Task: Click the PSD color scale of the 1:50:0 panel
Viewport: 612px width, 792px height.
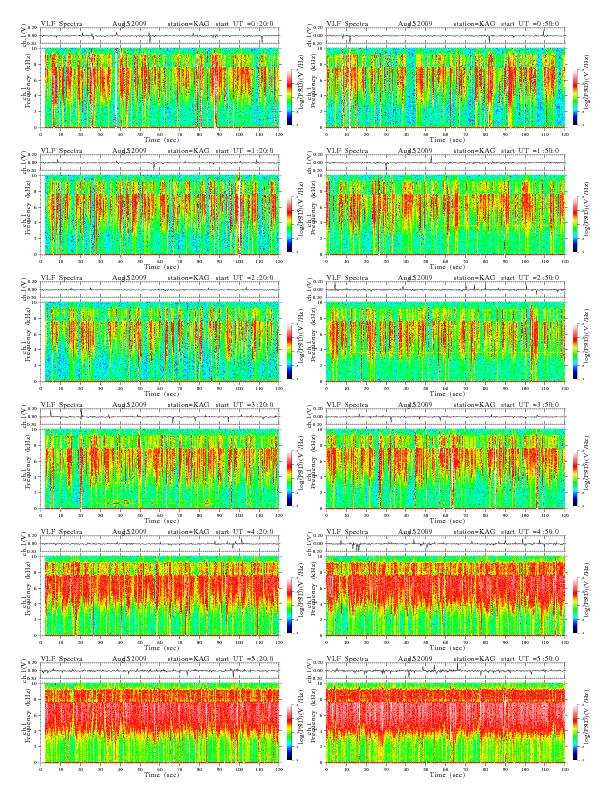Action: [x=575, y=224]
